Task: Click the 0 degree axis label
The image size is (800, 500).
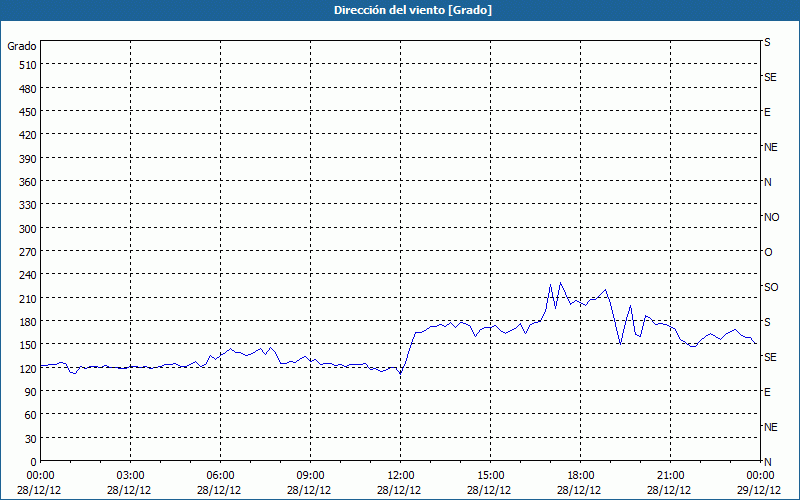Action: click(34, 462)
